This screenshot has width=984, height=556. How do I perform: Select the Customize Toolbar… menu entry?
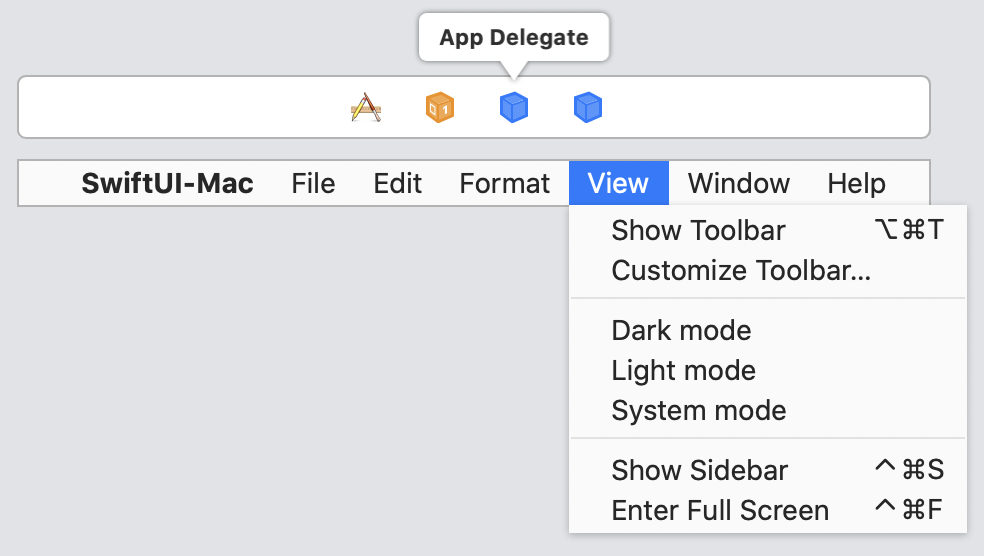coord(741,271)
